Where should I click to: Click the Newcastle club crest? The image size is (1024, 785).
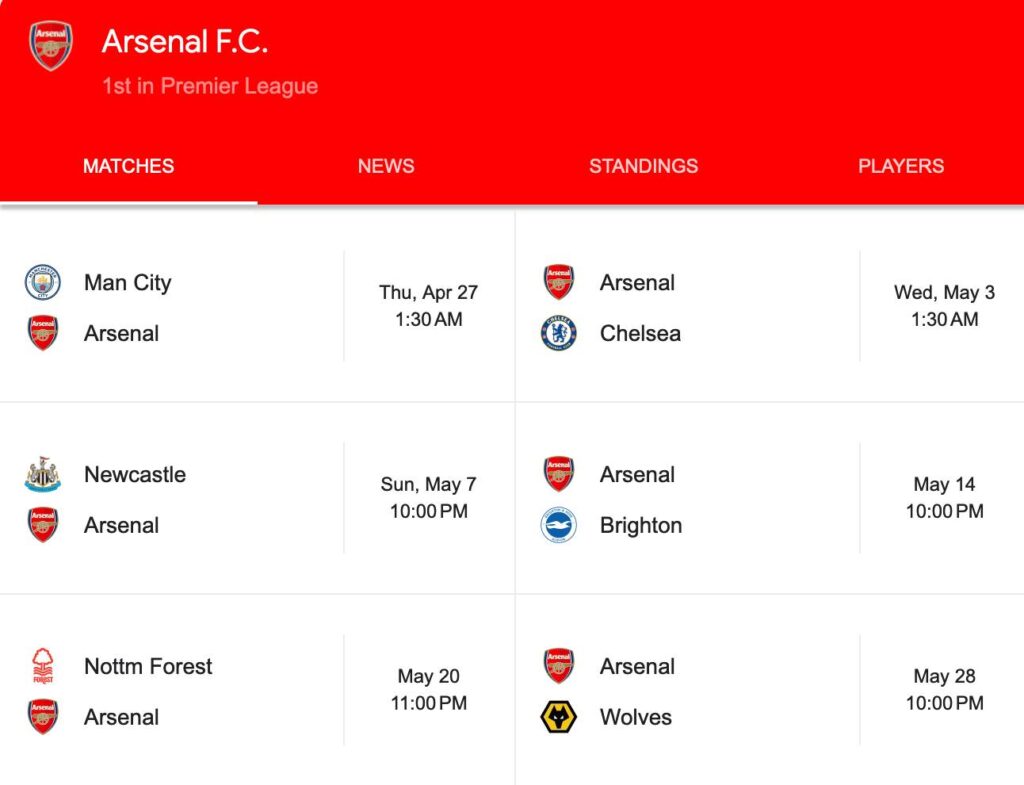43,475
